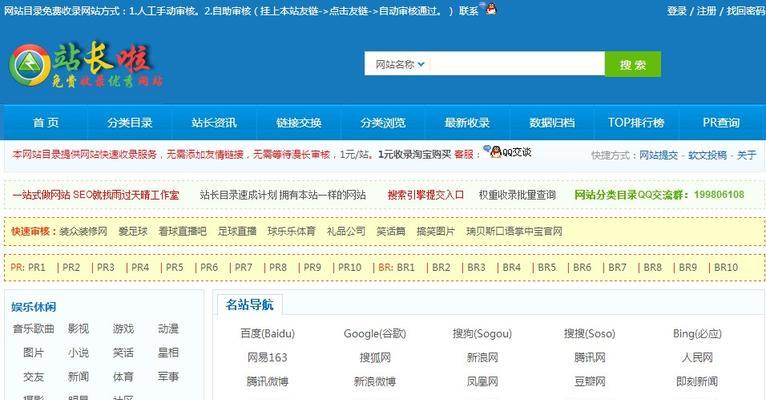Filter by PR10
The height and width of the screenshot is (400, 766).
pyautogui.click(x=350, y=267)
